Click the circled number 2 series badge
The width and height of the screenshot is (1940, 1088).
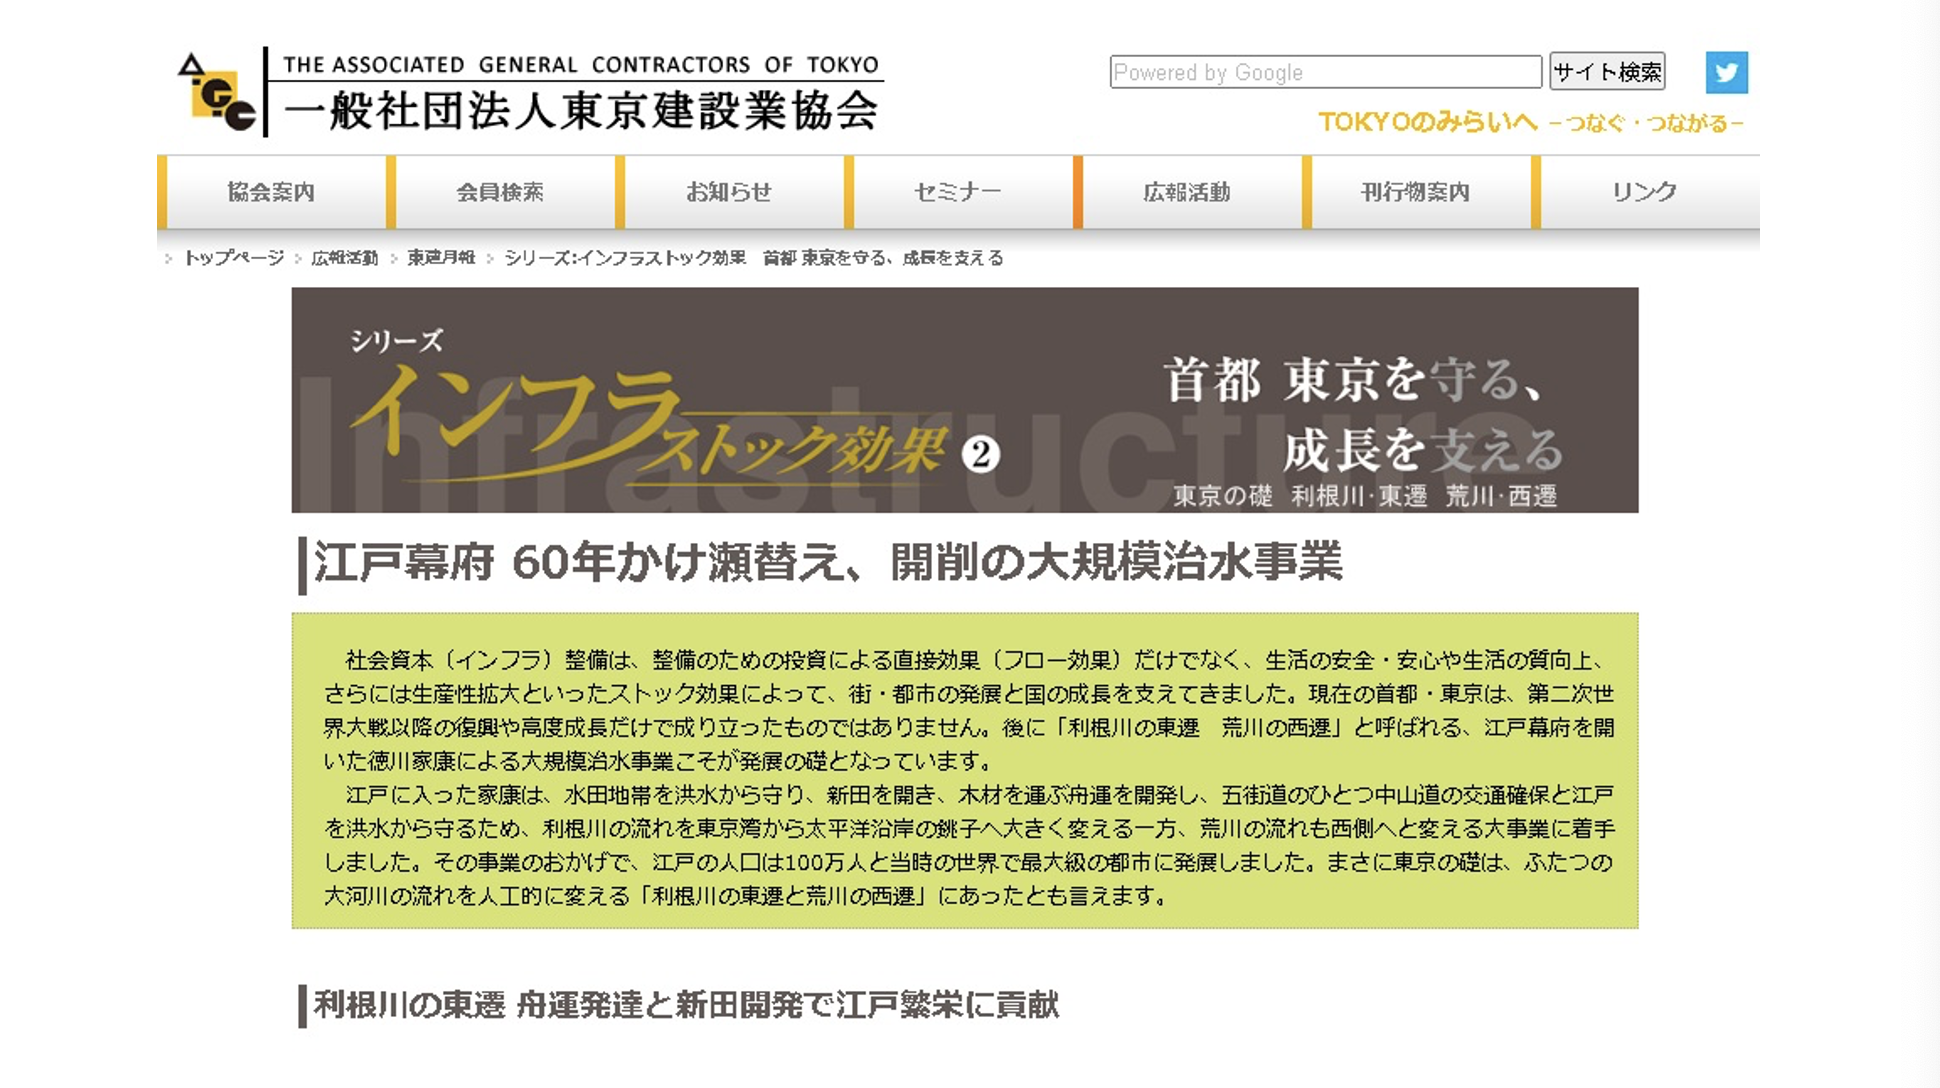[x=980, y=454]
